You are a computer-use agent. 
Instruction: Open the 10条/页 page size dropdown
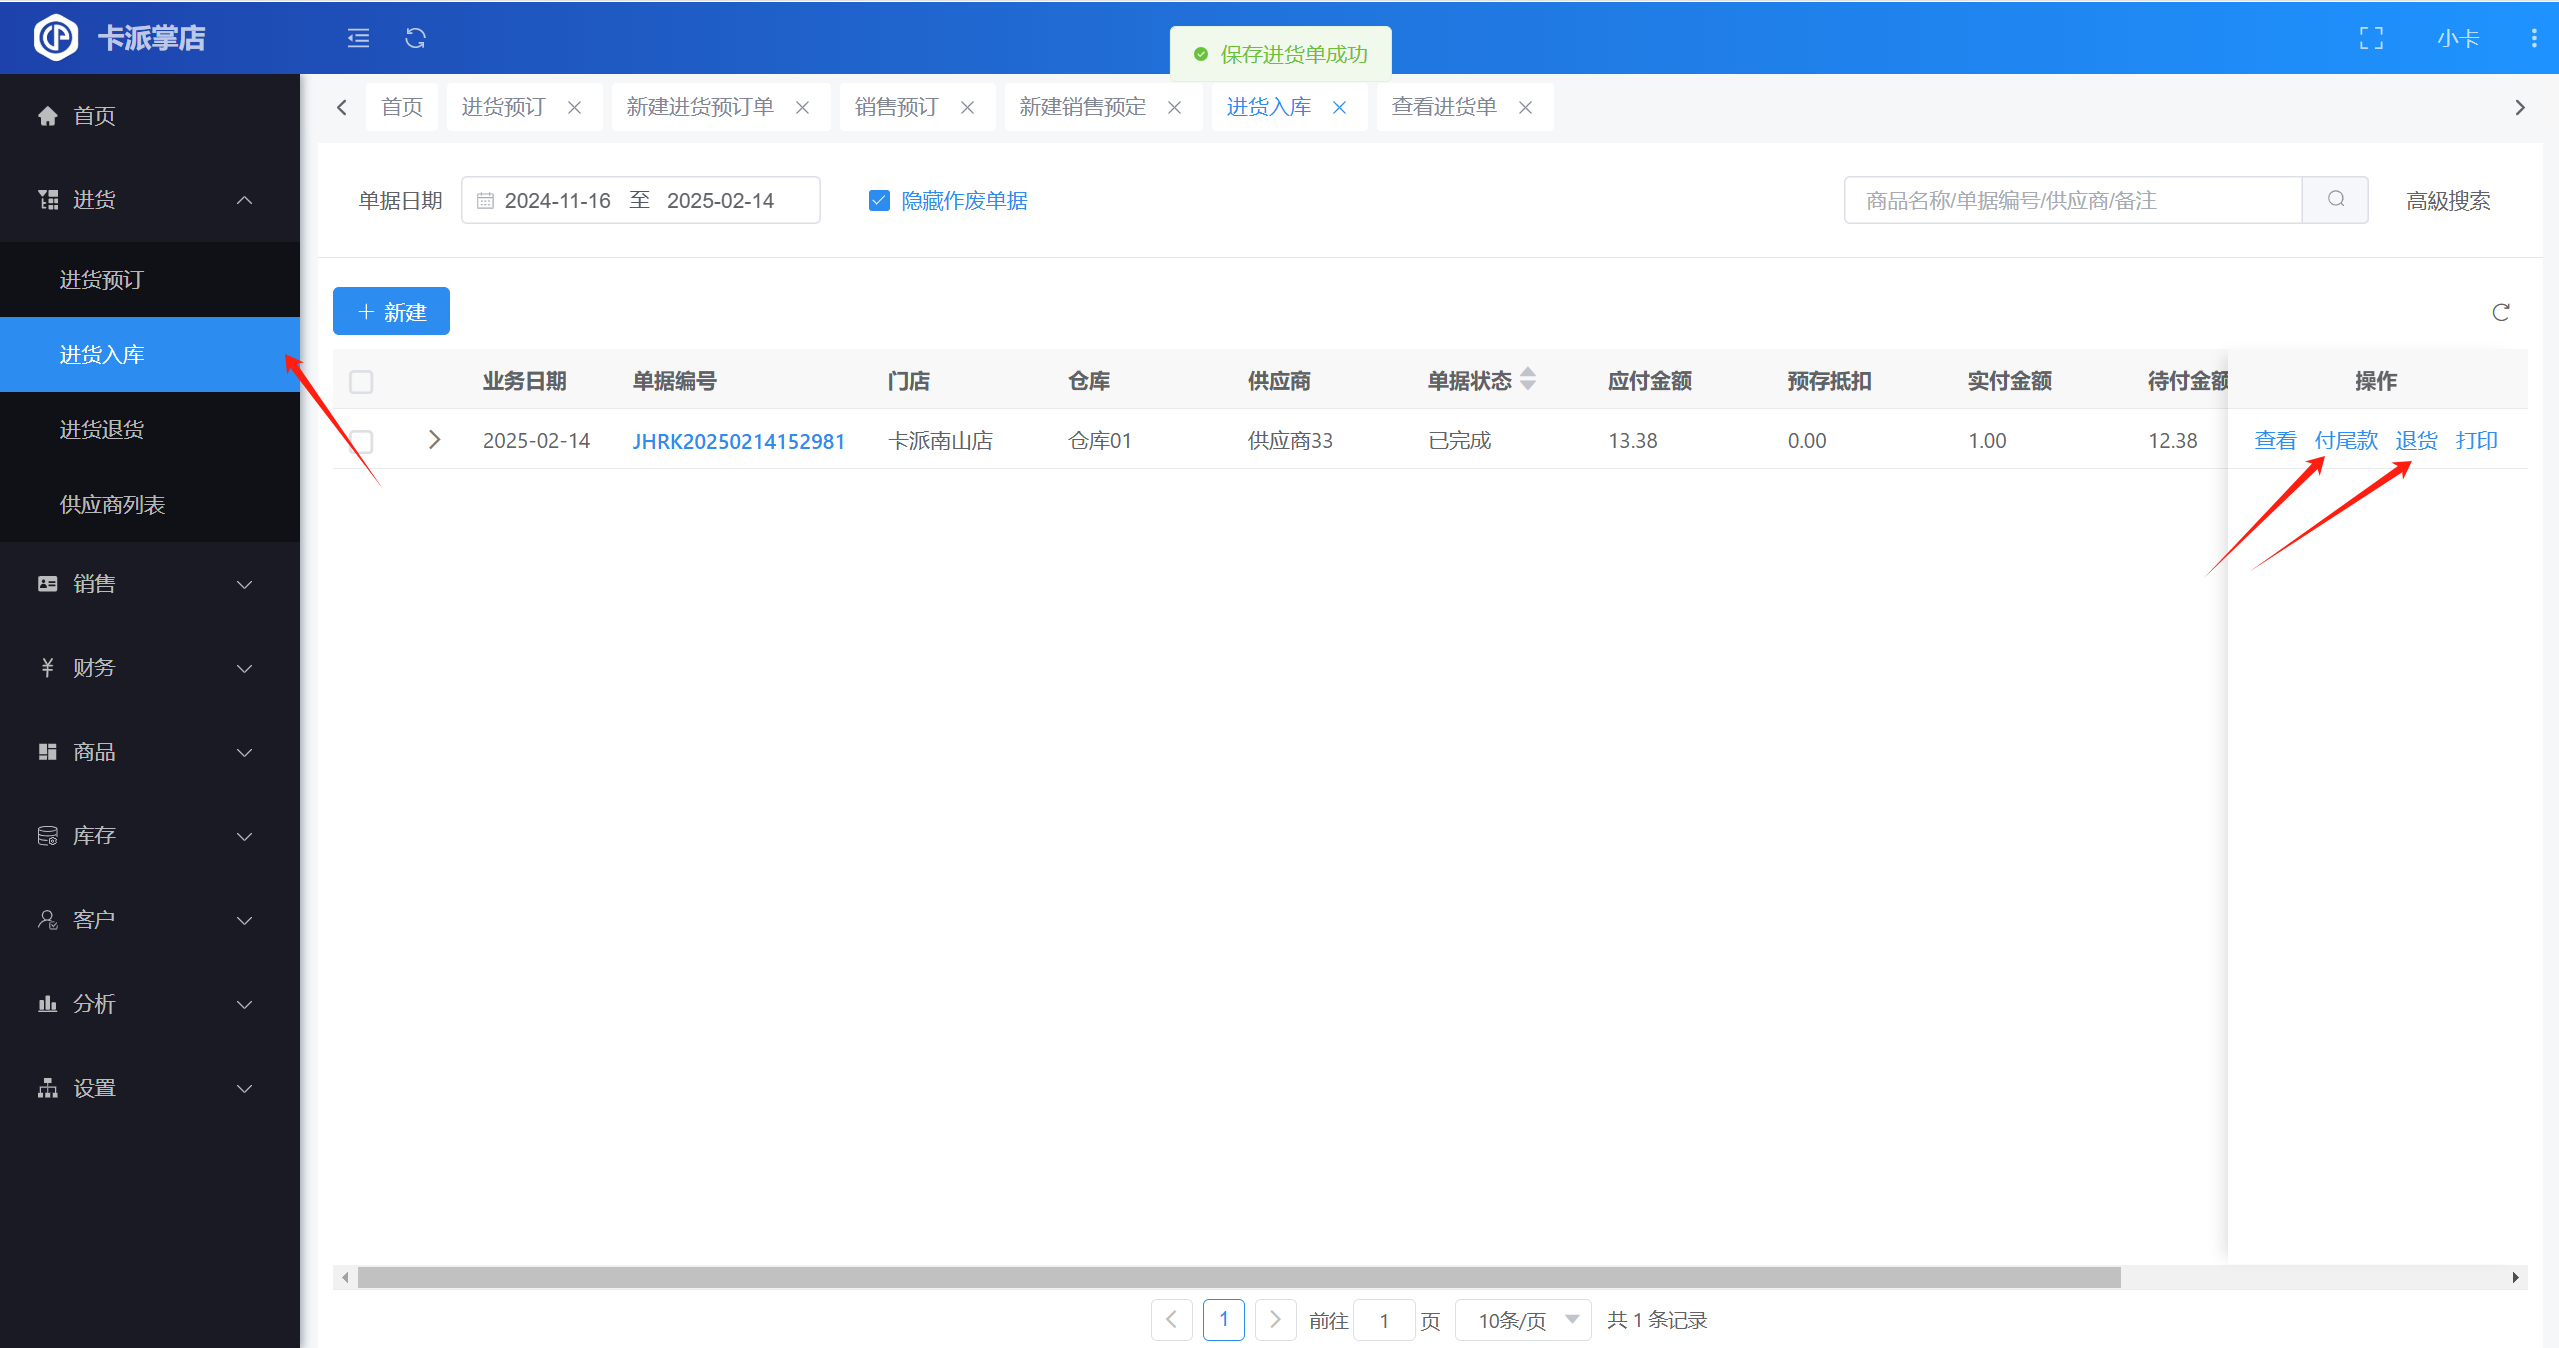click(x=1523, y=1320)
